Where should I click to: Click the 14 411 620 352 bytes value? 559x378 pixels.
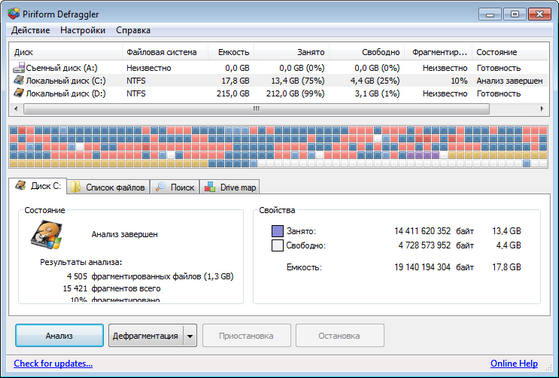[x=422, y=231]
